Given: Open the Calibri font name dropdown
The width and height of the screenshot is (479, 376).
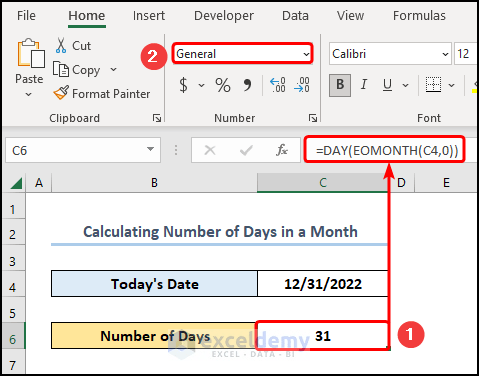Looking at the screenshot, I should 445,54.
